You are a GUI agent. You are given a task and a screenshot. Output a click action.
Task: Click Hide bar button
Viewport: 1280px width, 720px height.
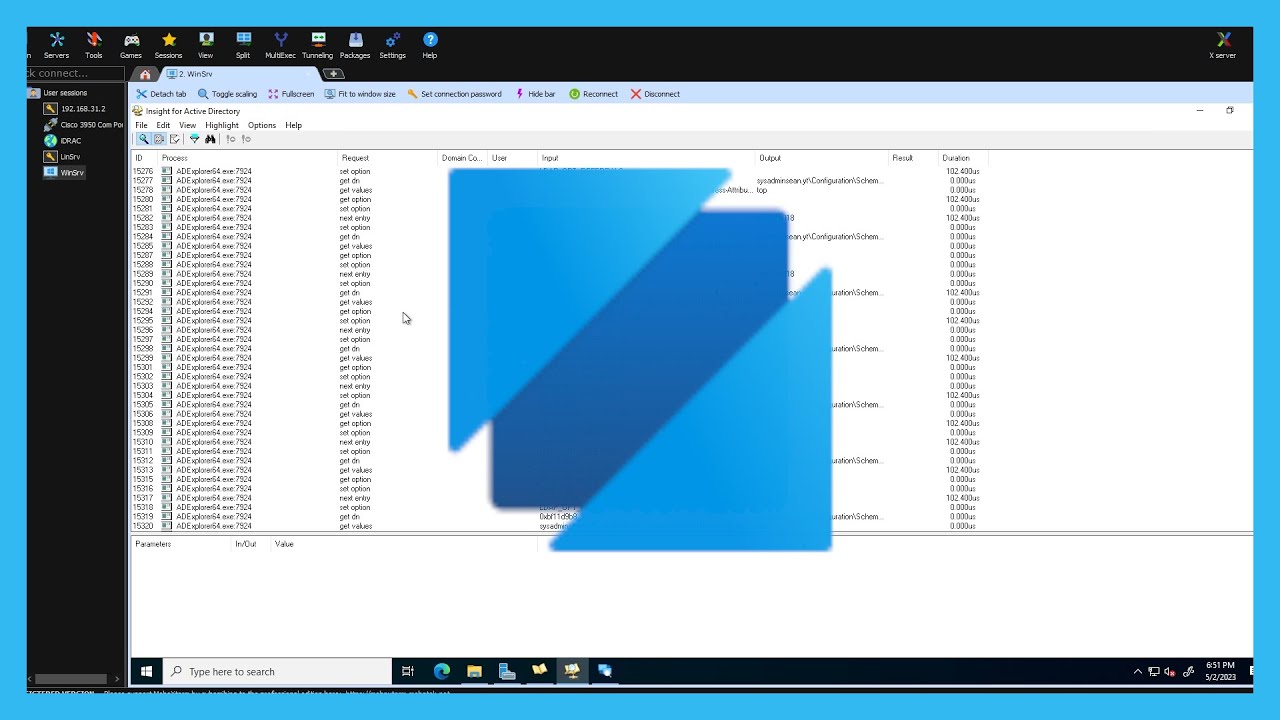[535, 94]
